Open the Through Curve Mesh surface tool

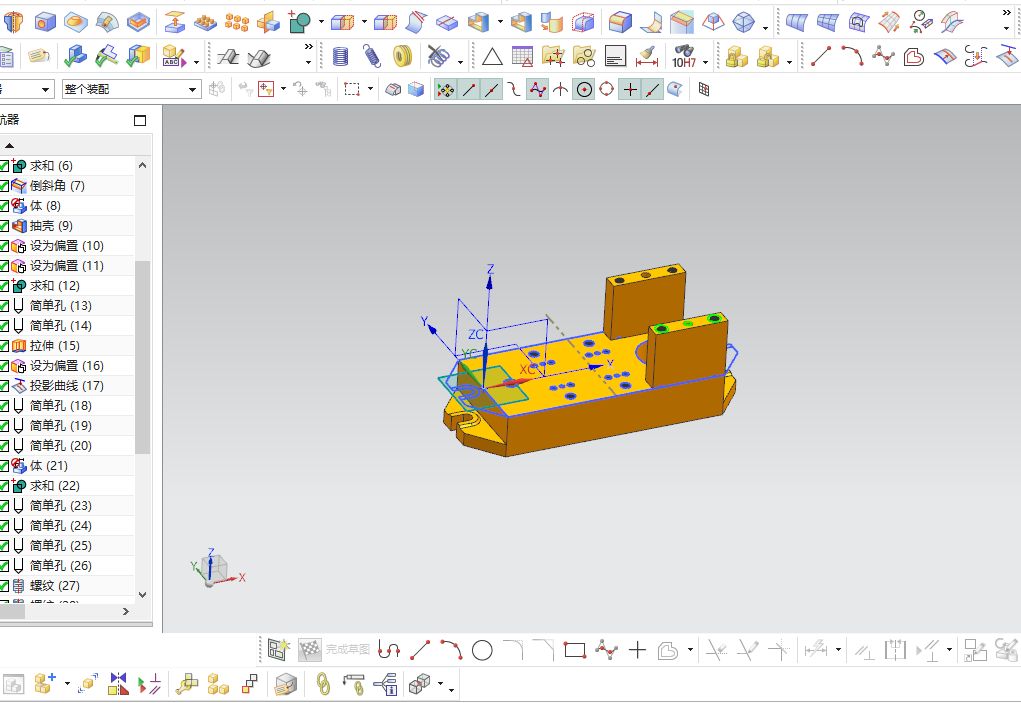click(828, 22)
